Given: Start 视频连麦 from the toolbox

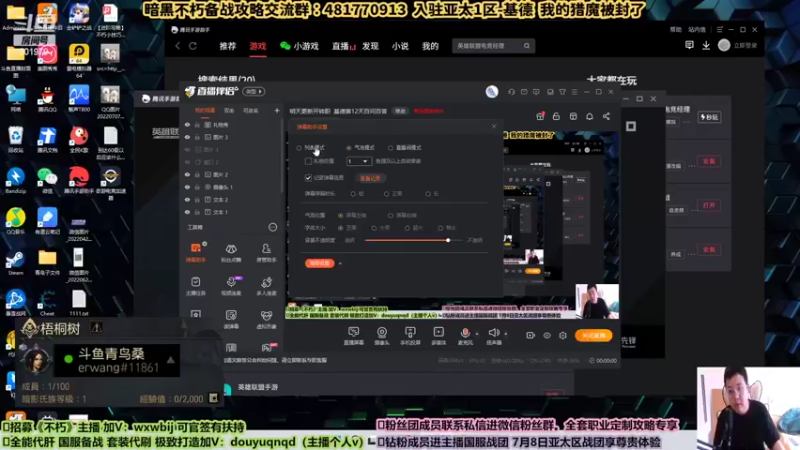Looking at the screenshot, I should (x=231, y=286).
